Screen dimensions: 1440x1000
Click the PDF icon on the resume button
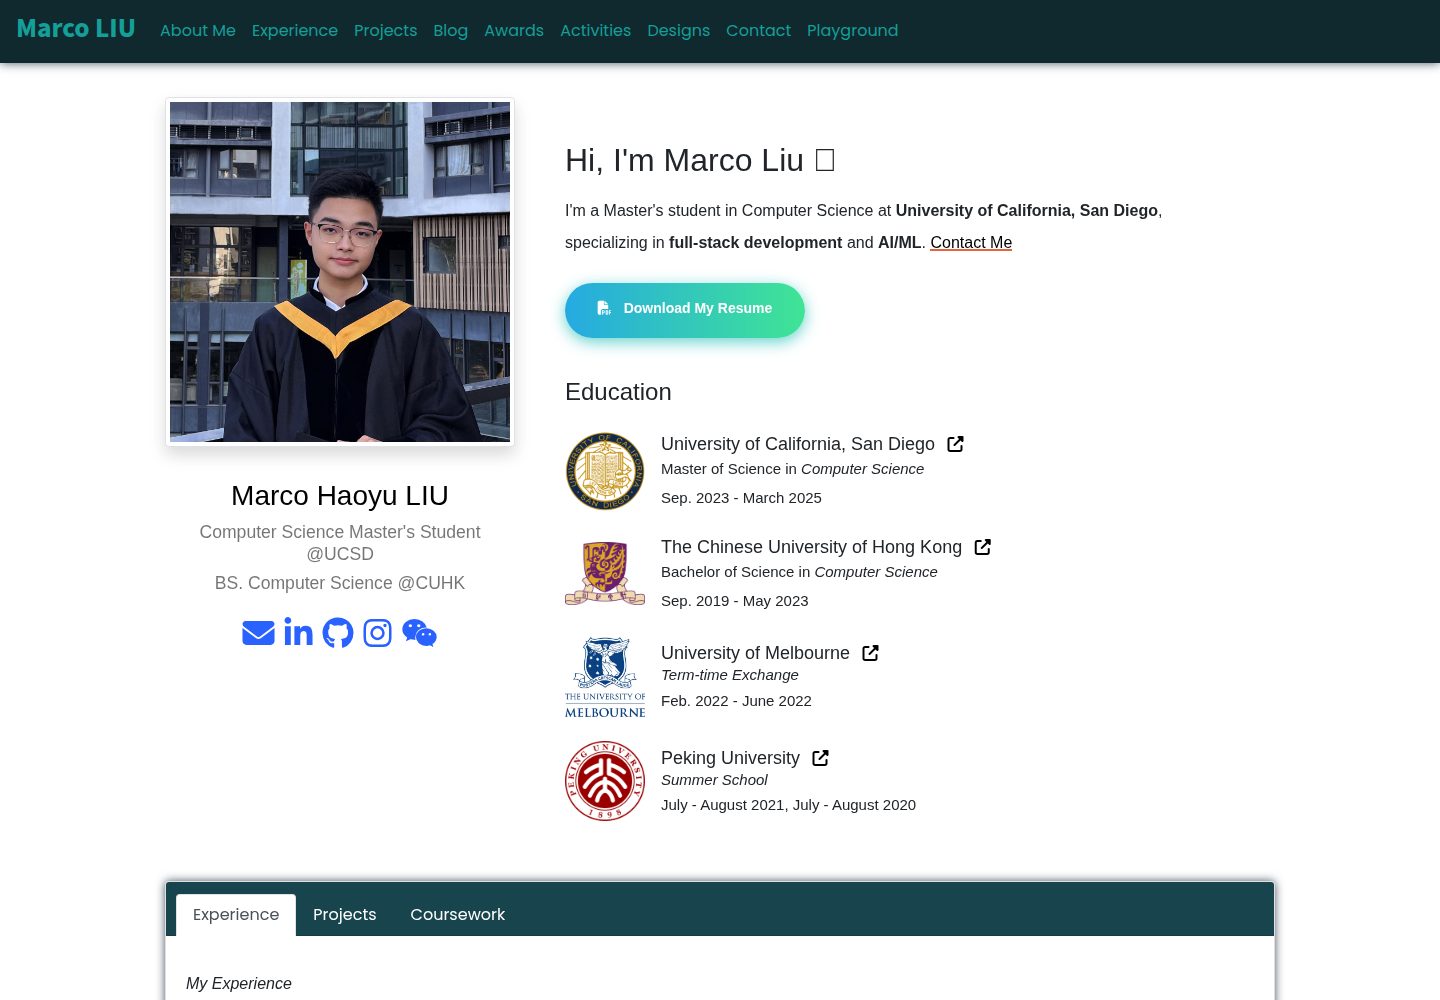coord(604,308)
